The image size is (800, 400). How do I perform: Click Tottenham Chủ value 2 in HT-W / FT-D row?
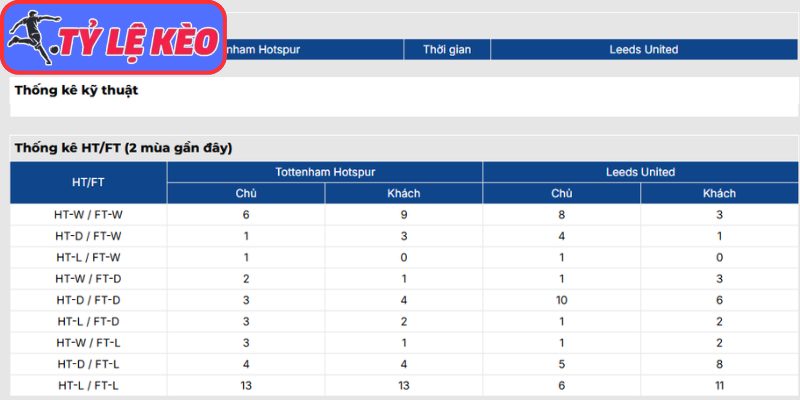(x=246, y=279)
